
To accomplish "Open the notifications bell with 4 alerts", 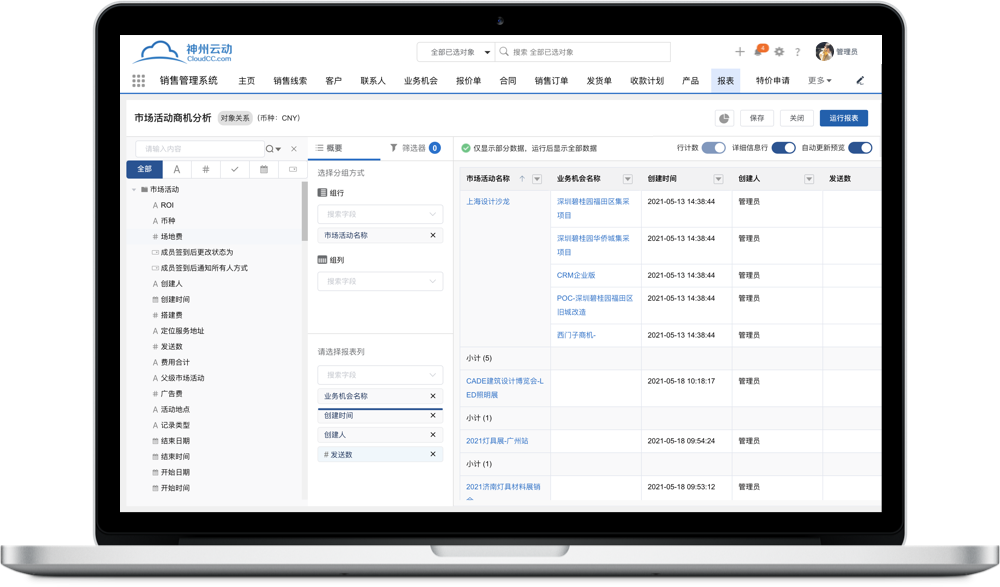I will click(758, 52).
